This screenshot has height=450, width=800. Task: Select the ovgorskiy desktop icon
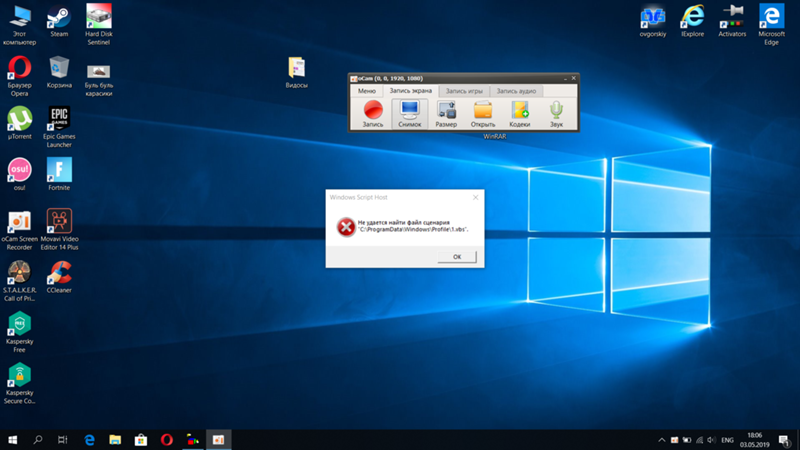(653, 21)
